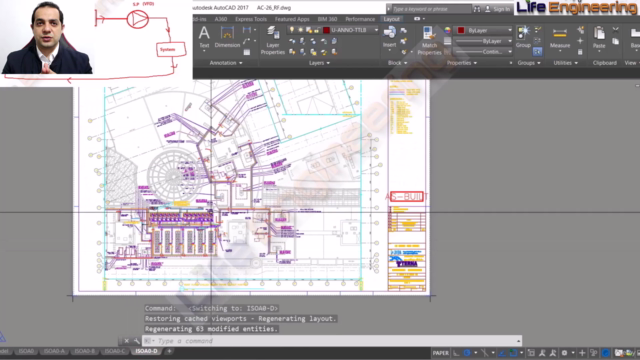Expand the Block panel
Image resolution: width=640 pixels, height=360 pixels.
(x=397, y=63)
